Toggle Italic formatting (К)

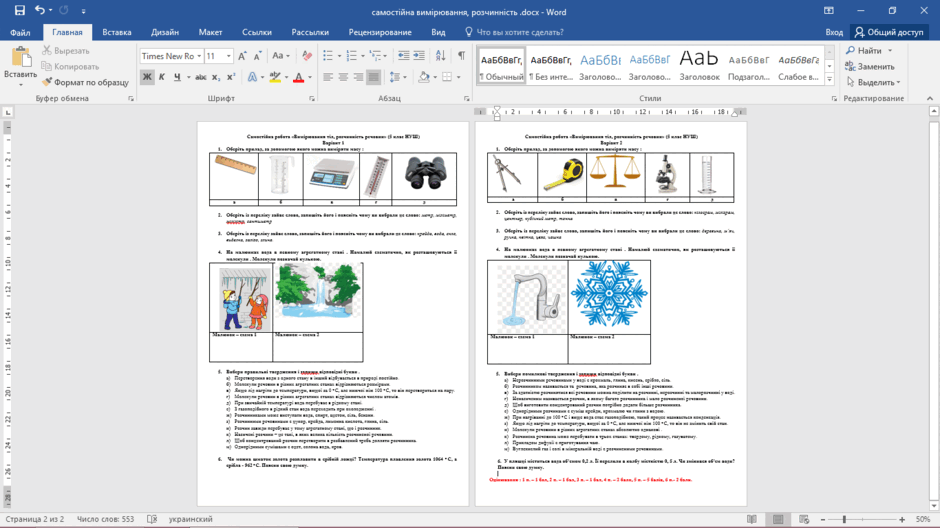[162, 77]
